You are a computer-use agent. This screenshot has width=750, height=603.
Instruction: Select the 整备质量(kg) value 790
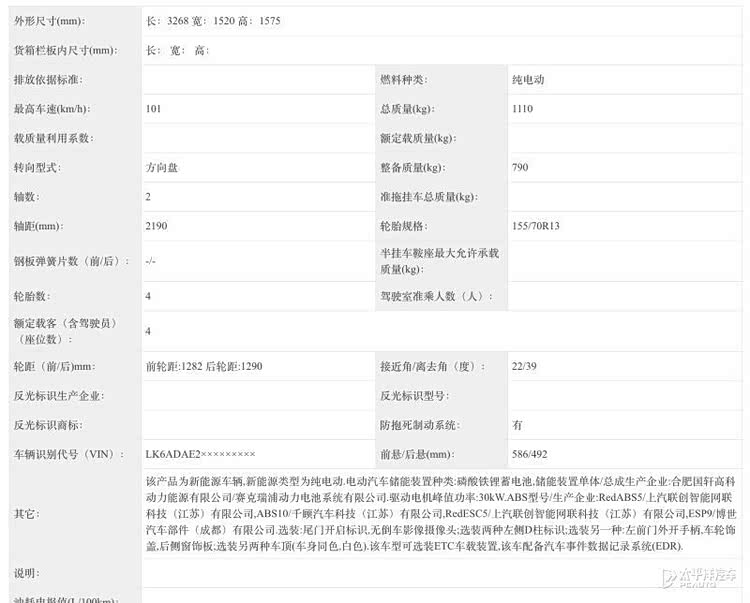click(x=519, y=167)
